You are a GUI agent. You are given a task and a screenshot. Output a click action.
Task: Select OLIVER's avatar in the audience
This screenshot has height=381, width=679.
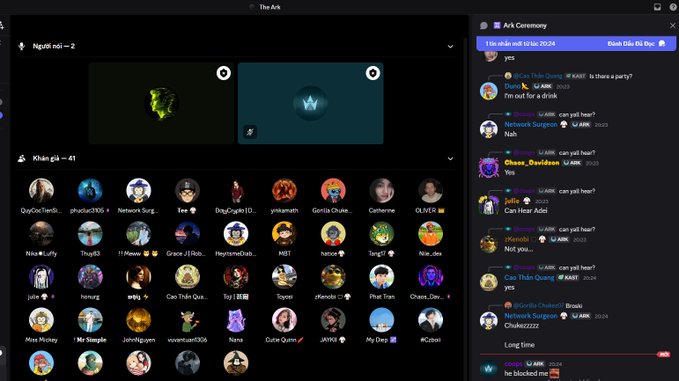point(430,190)
